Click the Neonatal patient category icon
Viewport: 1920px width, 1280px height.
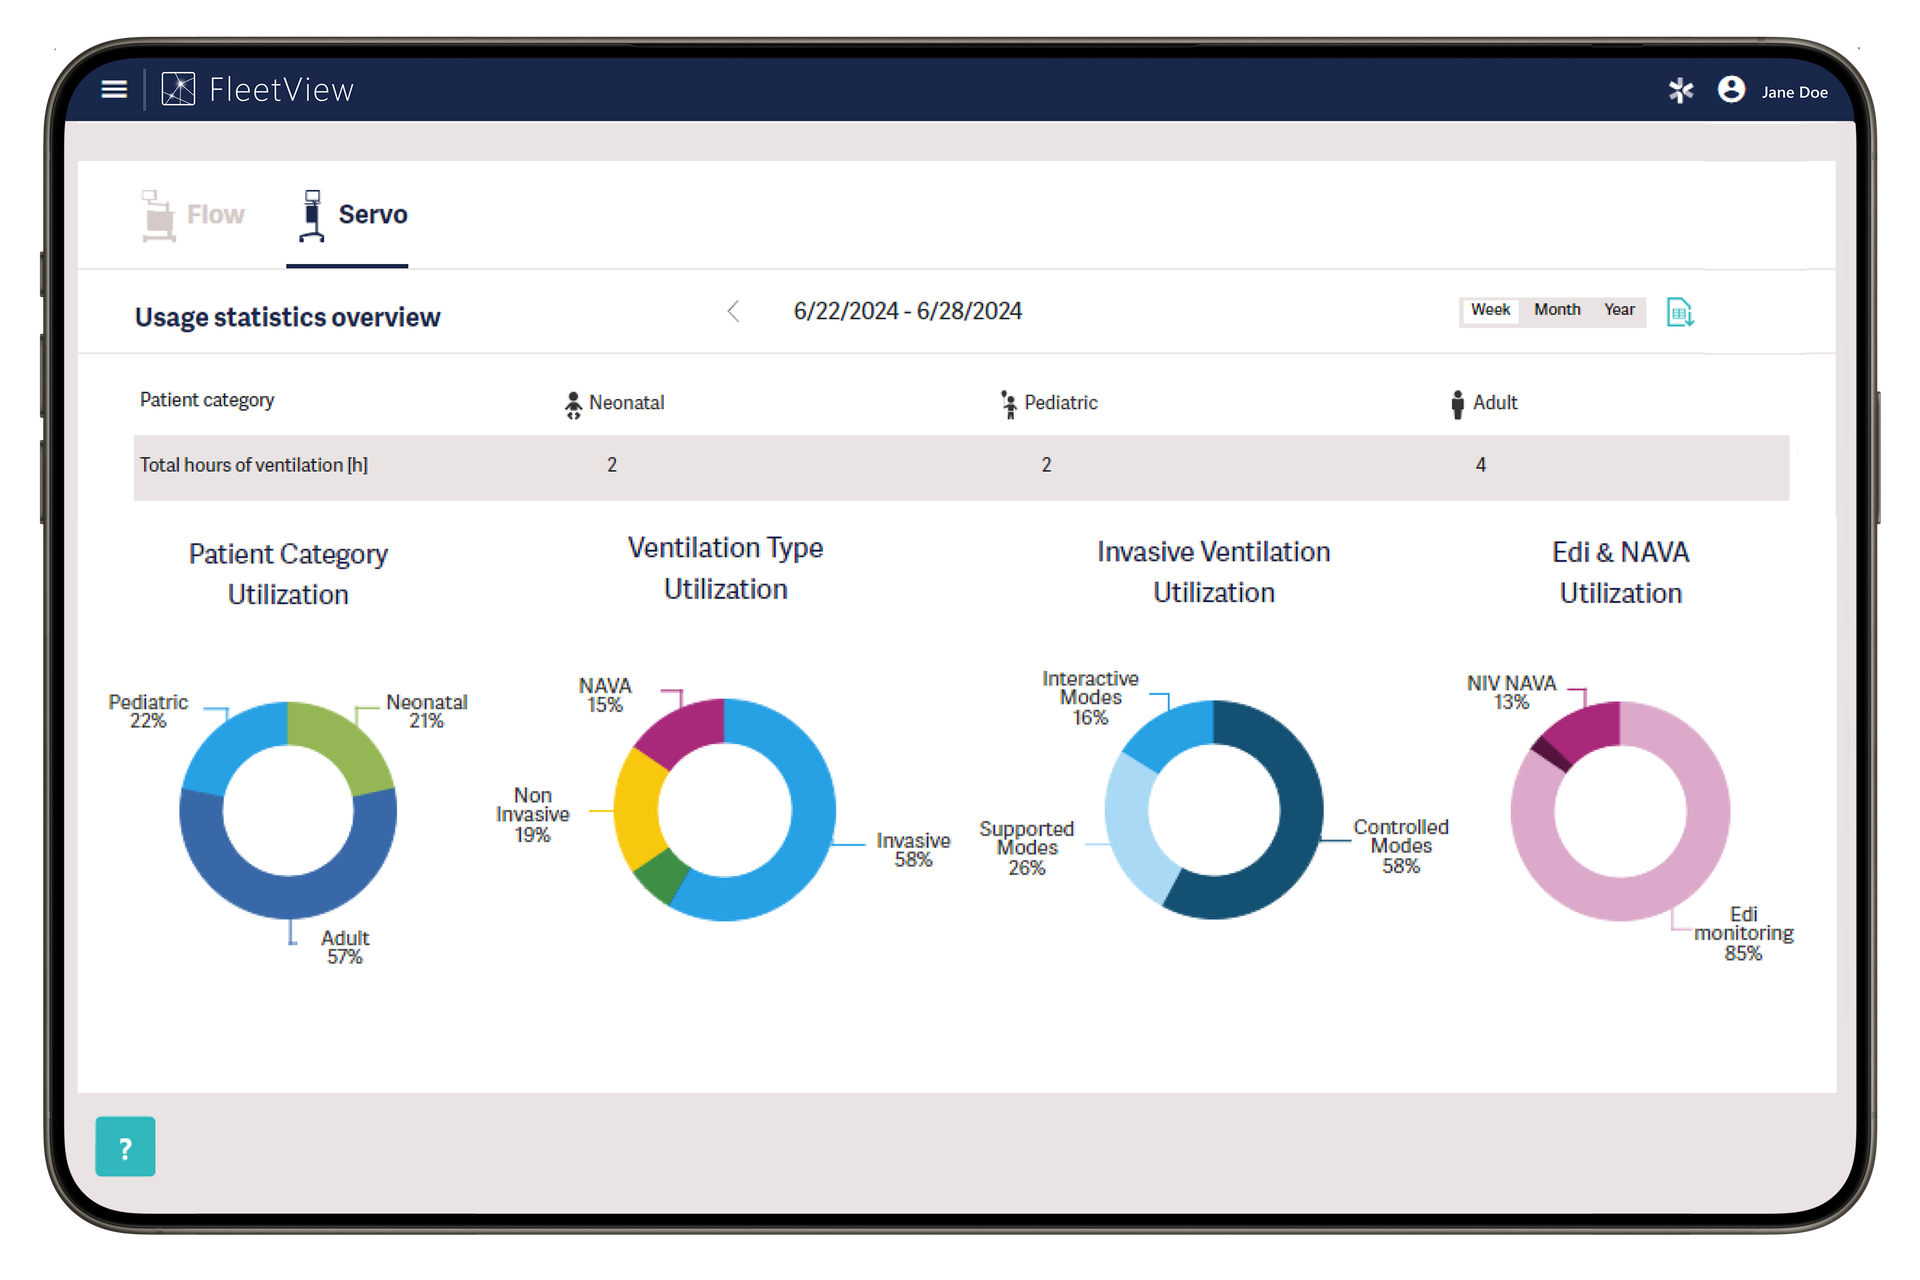(572, 402)
